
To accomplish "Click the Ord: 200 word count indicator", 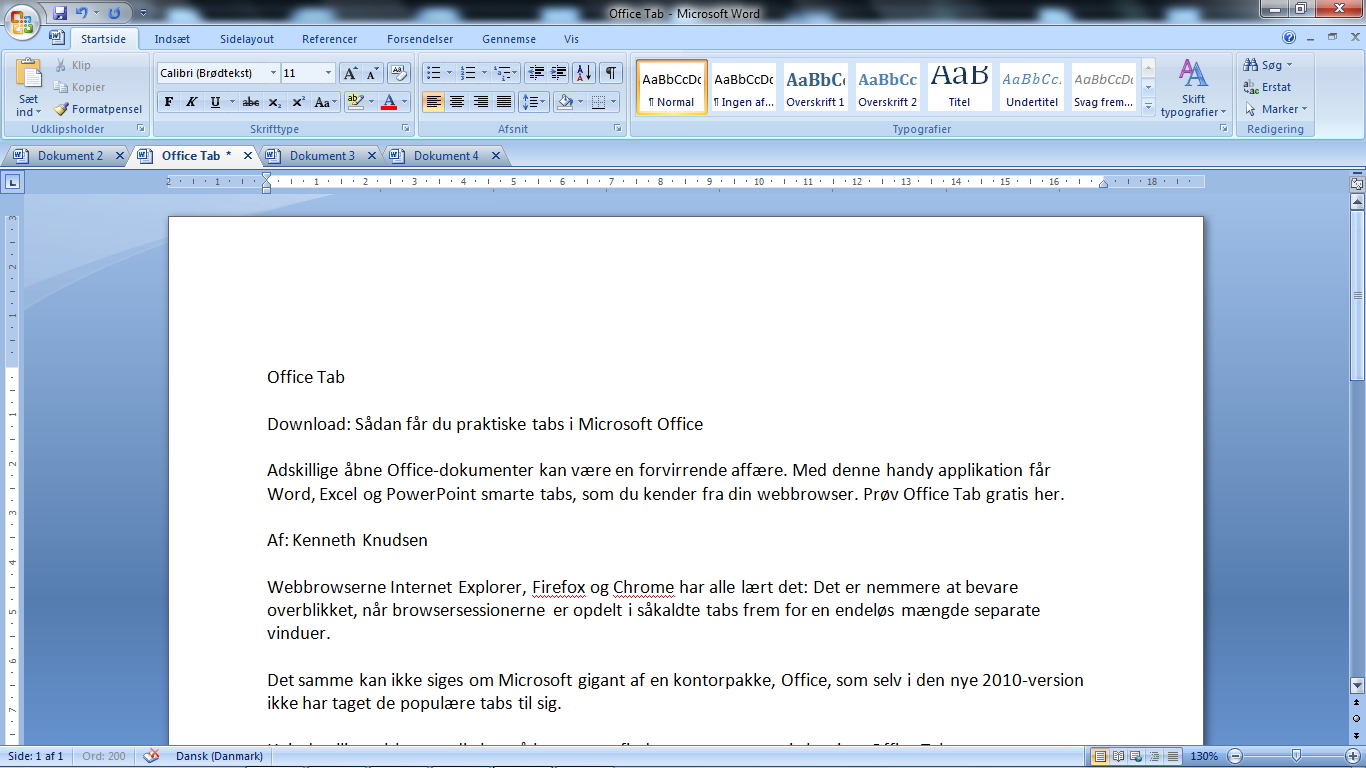I will pyautogui.click(x=103, y=757).
